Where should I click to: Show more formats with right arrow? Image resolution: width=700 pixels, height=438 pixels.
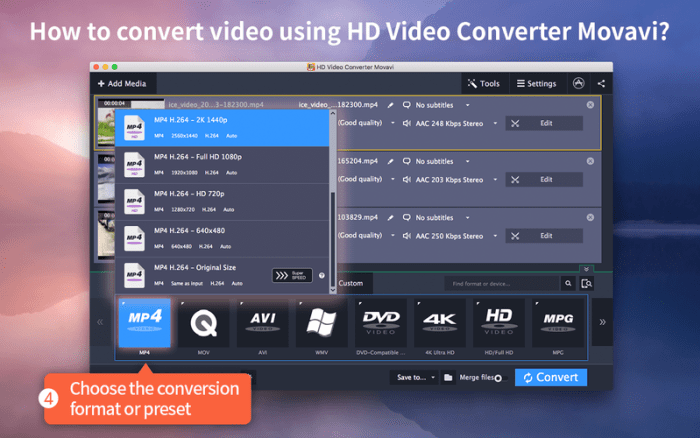[x=602, y=322]
